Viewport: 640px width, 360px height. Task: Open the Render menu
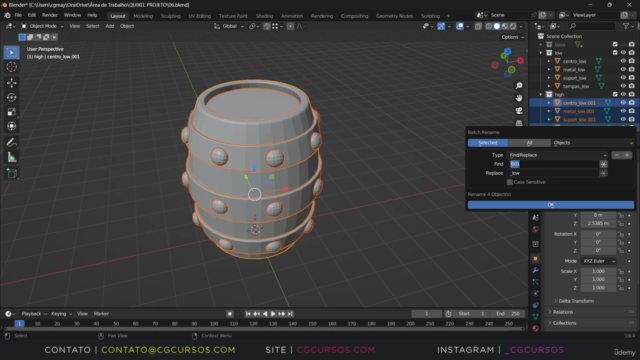pos(50,15)
